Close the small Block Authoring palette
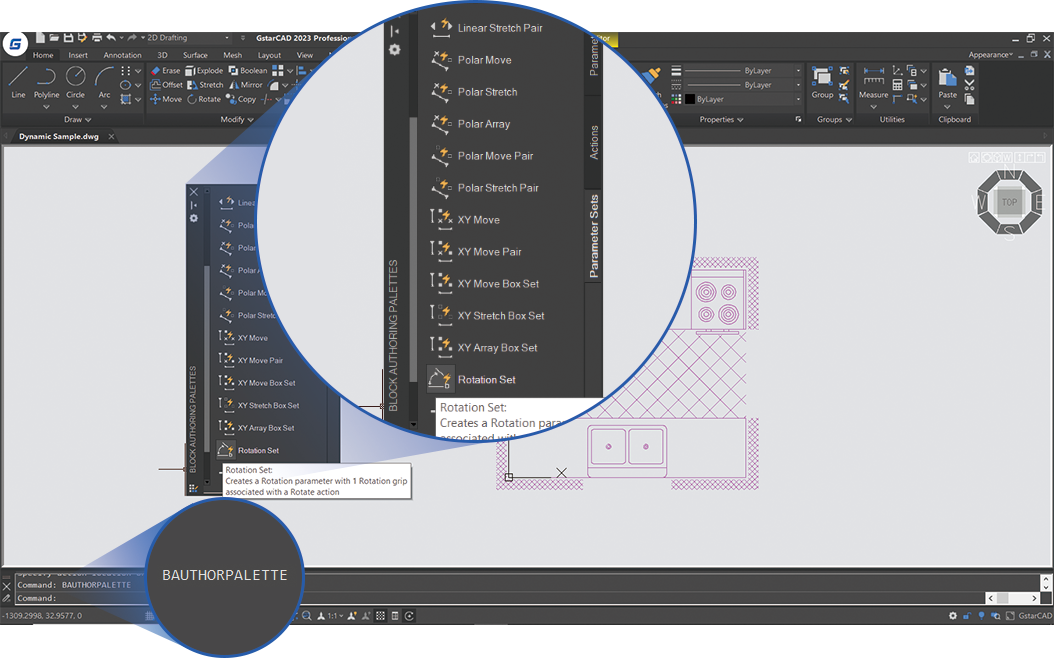Viewport: 1054px width, 658px height. point(194,192)
